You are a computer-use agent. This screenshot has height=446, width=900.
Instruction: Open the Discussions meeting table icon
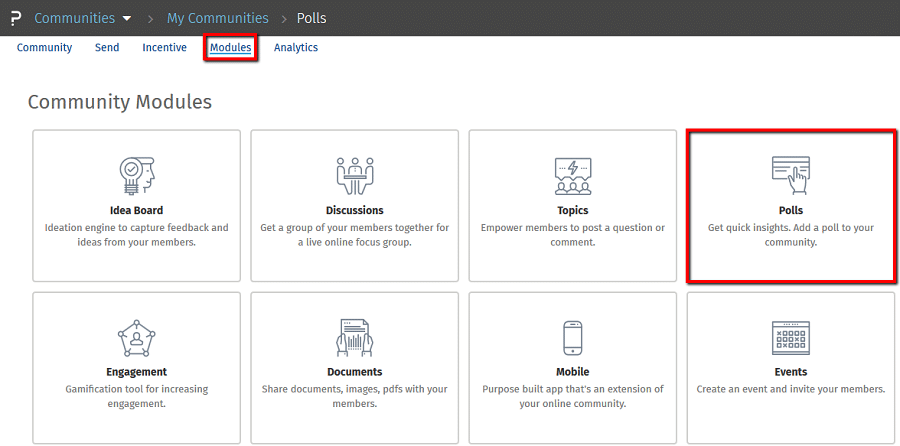(355, 176)
